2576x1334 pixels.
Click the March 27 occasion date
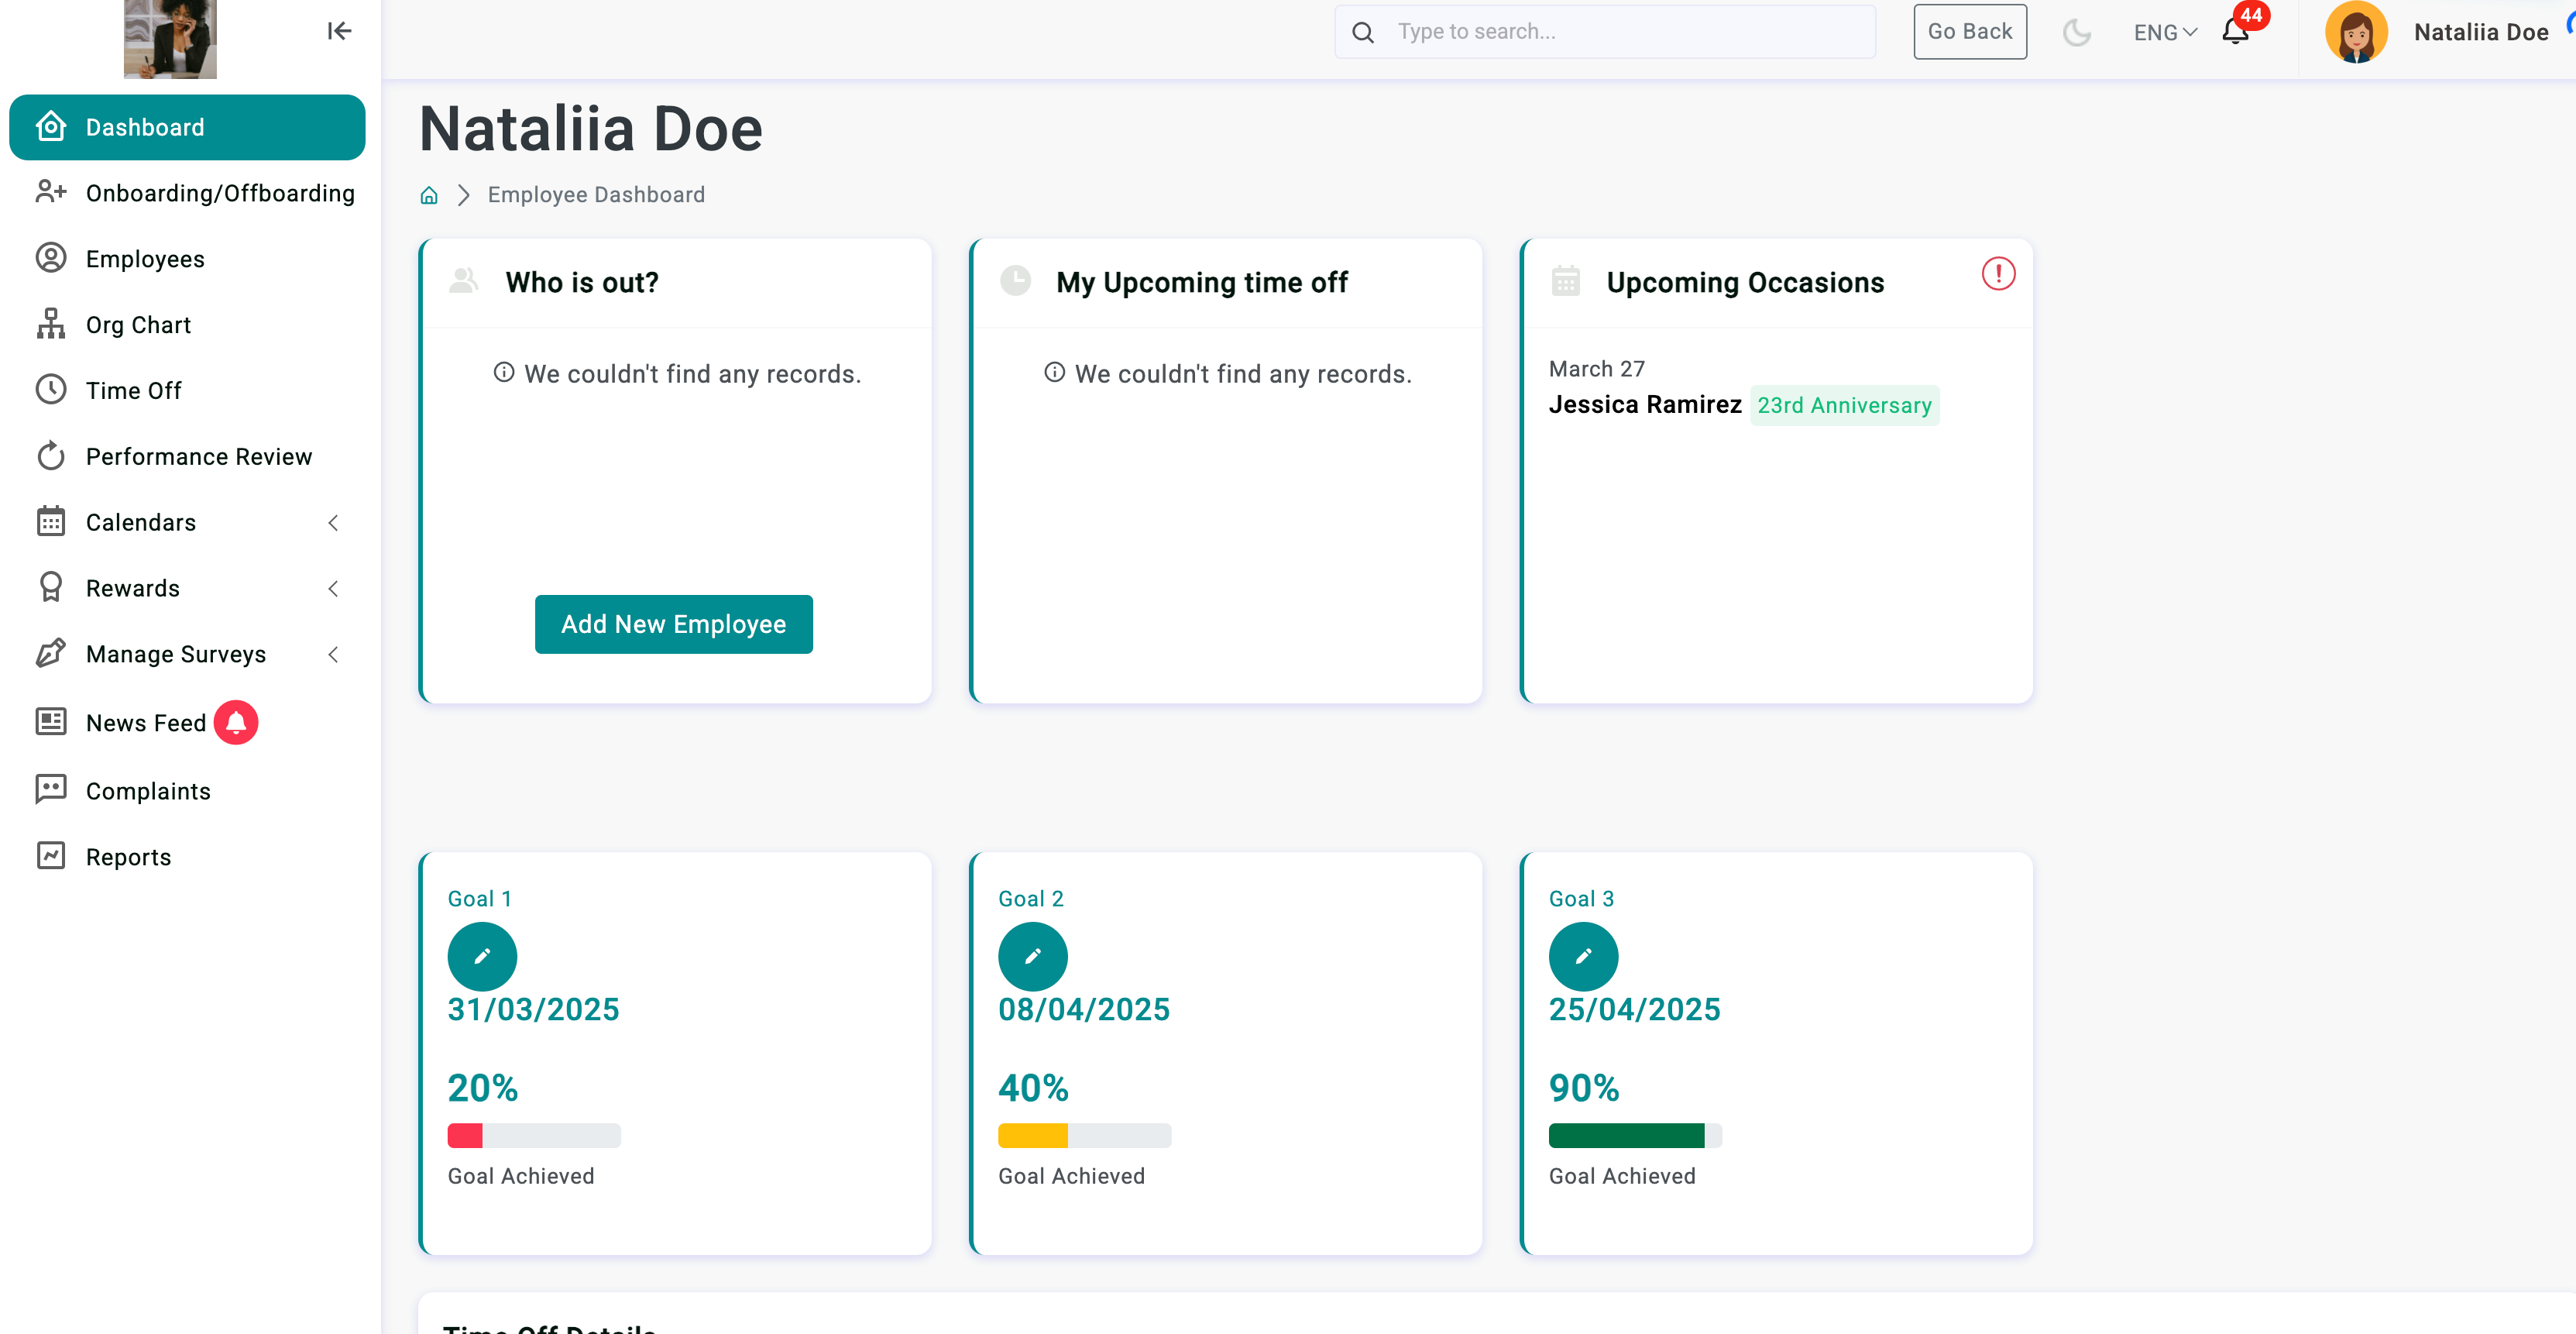click(x=1596, y=369)
